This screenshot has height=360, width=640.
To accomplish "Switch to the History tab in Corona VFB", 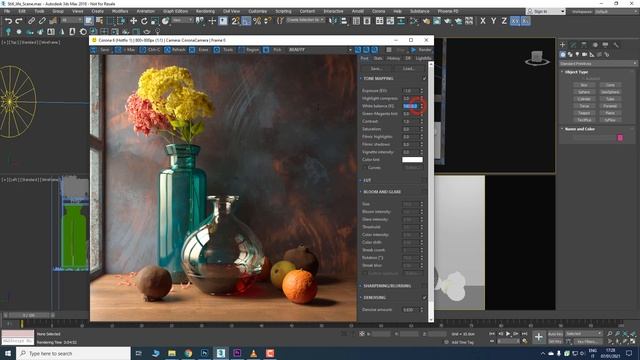I will point(393,58).
